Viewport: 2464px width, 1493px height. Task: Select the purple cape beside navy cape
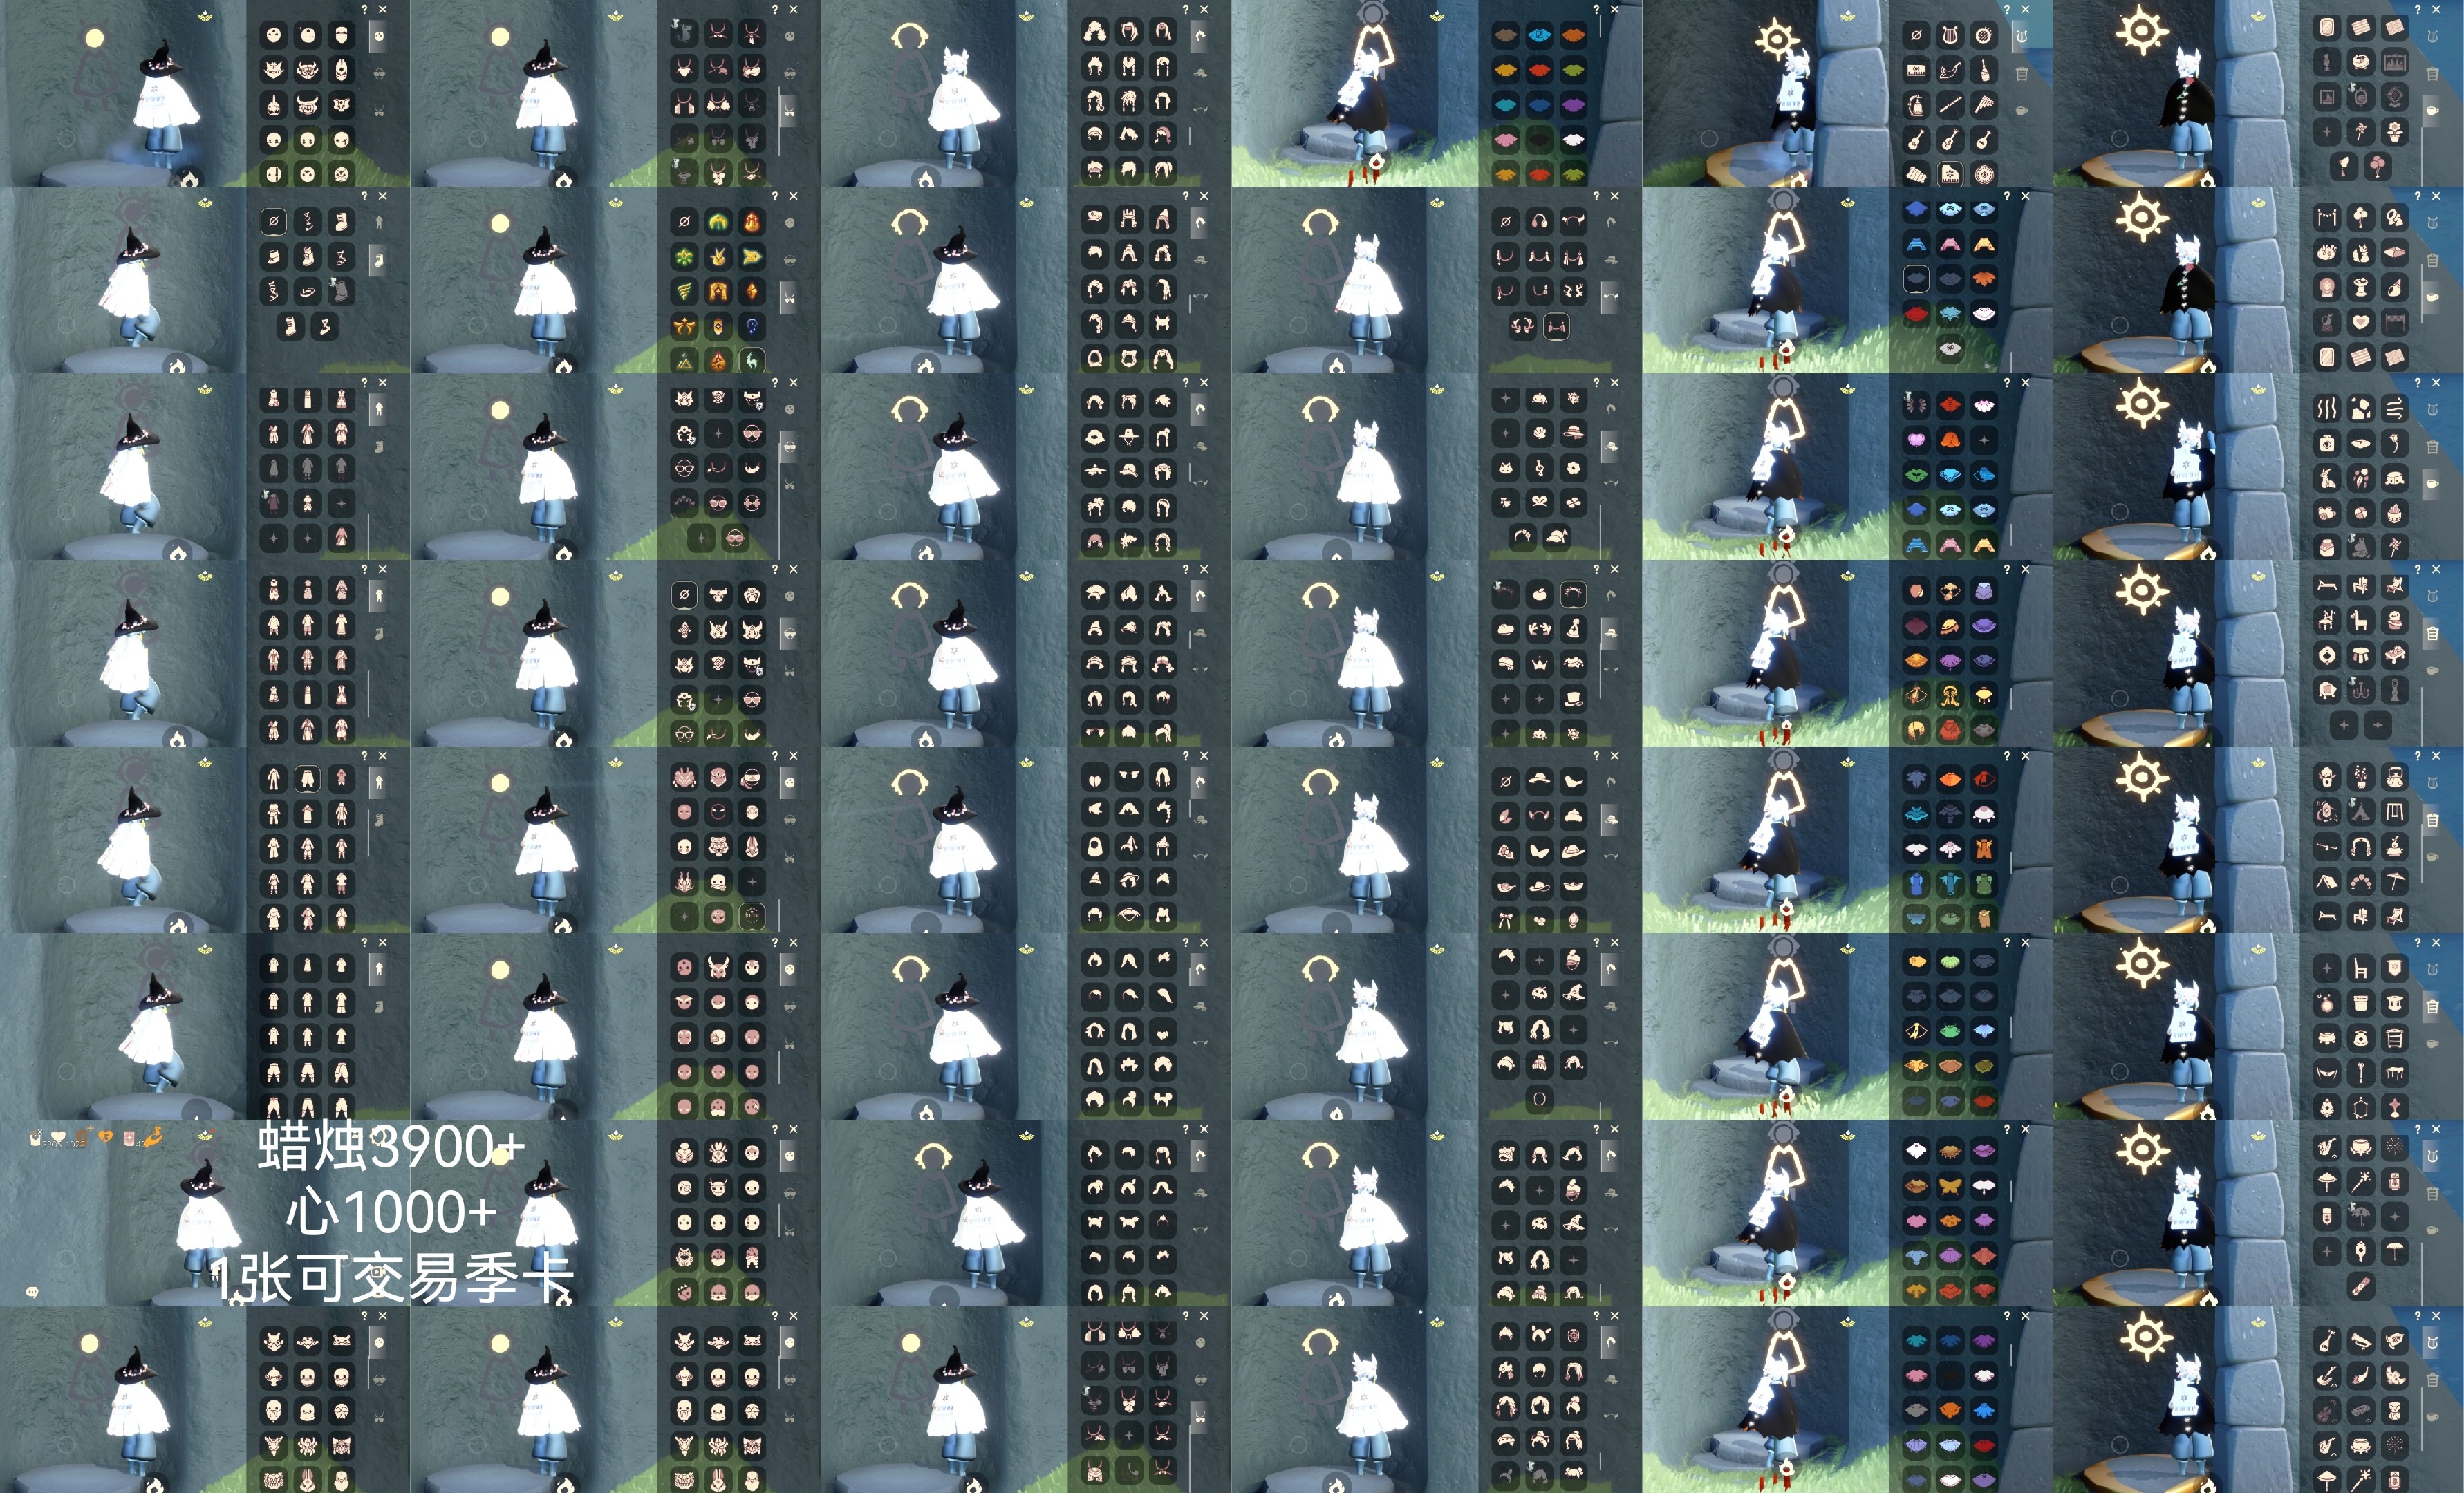[1573, 105]
